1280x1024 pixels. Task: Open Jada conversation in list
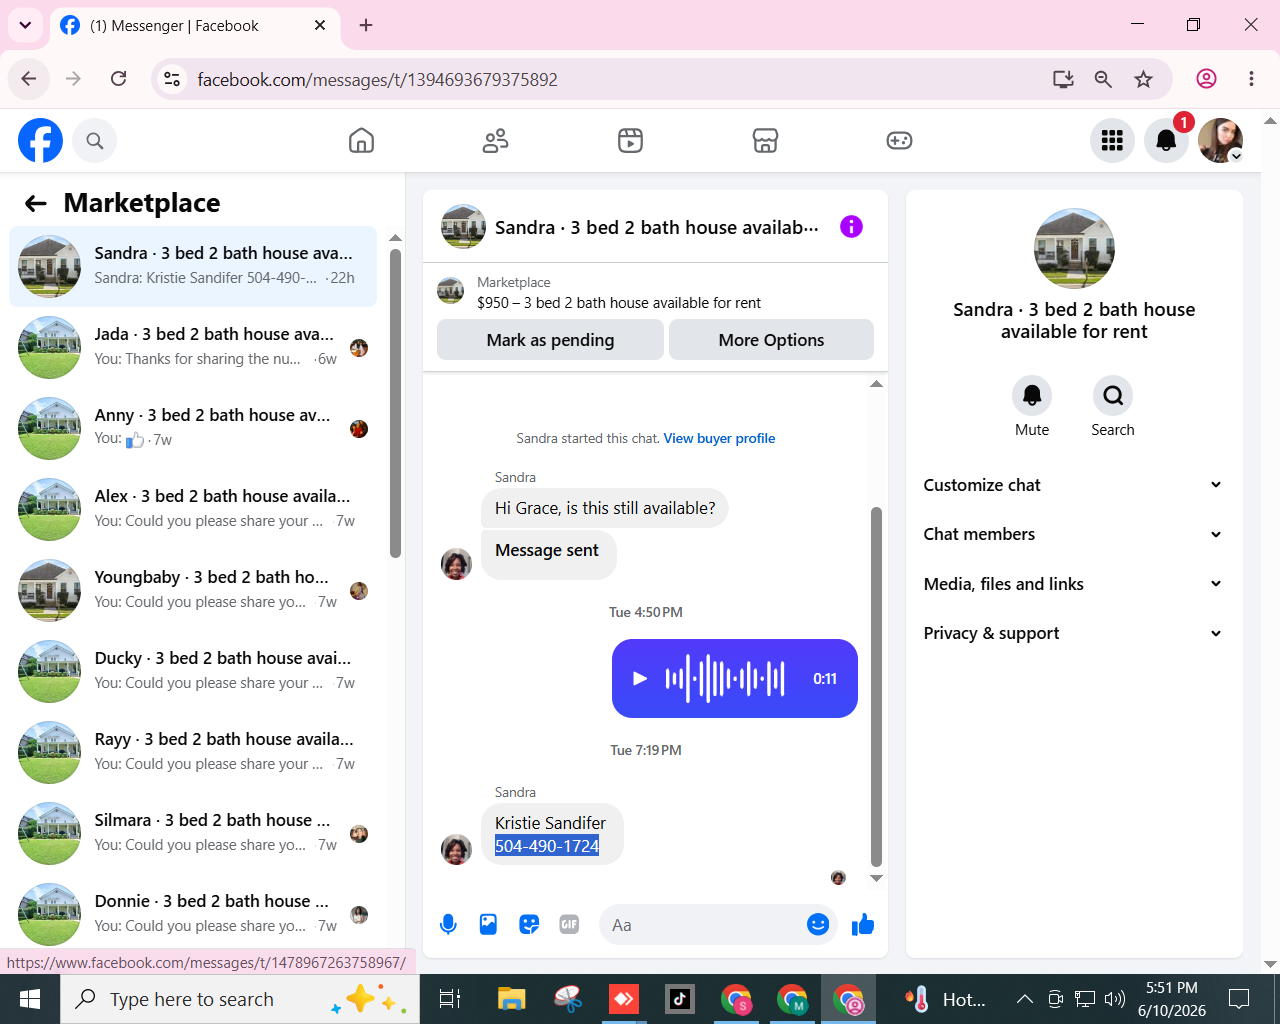pyautogui.click(x=193, y=347)
